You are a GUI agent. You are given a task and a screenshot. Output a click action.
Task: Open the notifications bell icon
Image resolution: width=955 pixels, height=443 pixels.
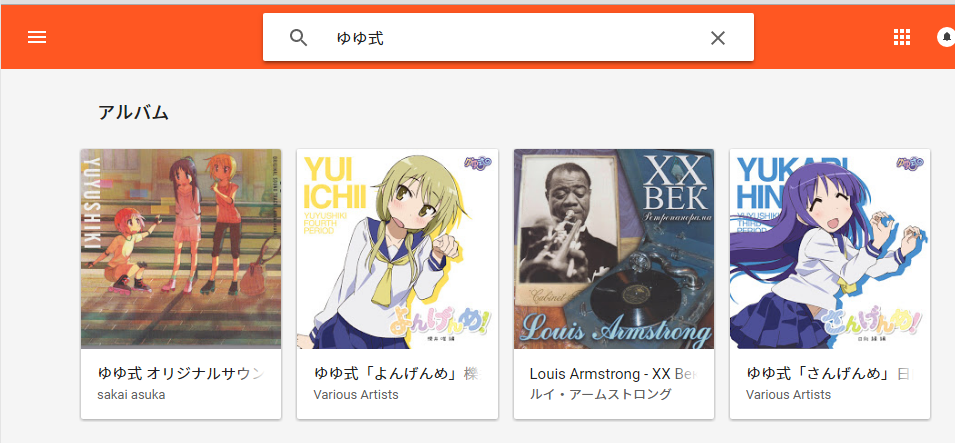pyautogui.click(x=946, y=37)
